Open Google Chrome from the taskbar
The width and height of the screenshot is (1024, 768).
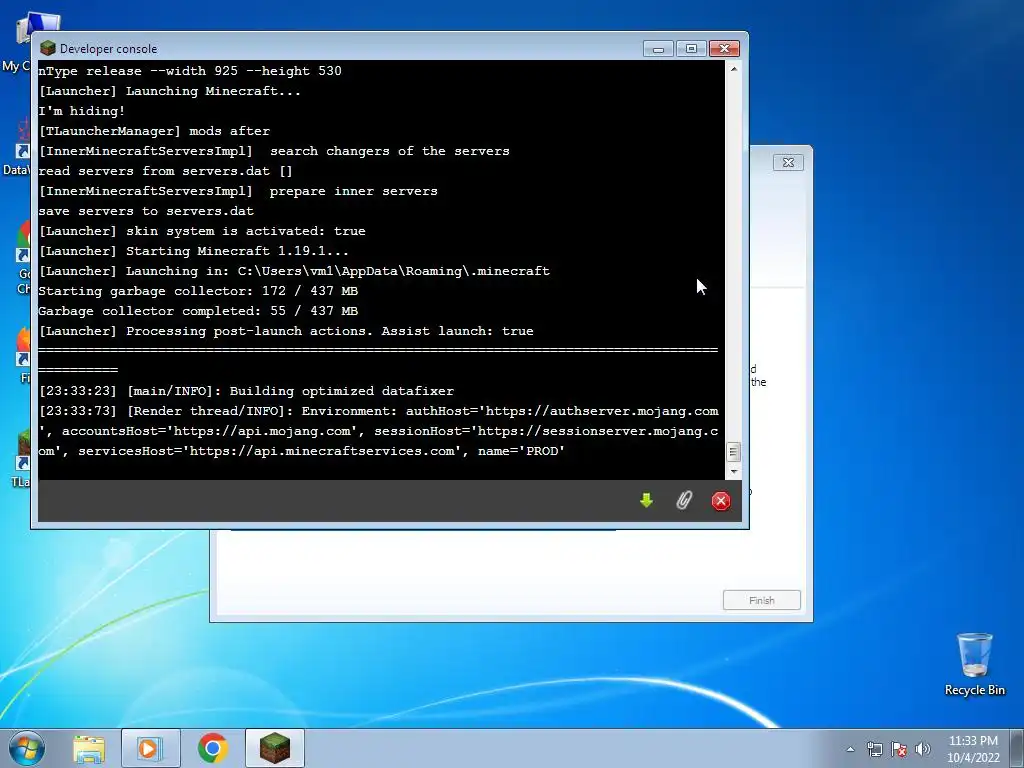tap(213, 748)
